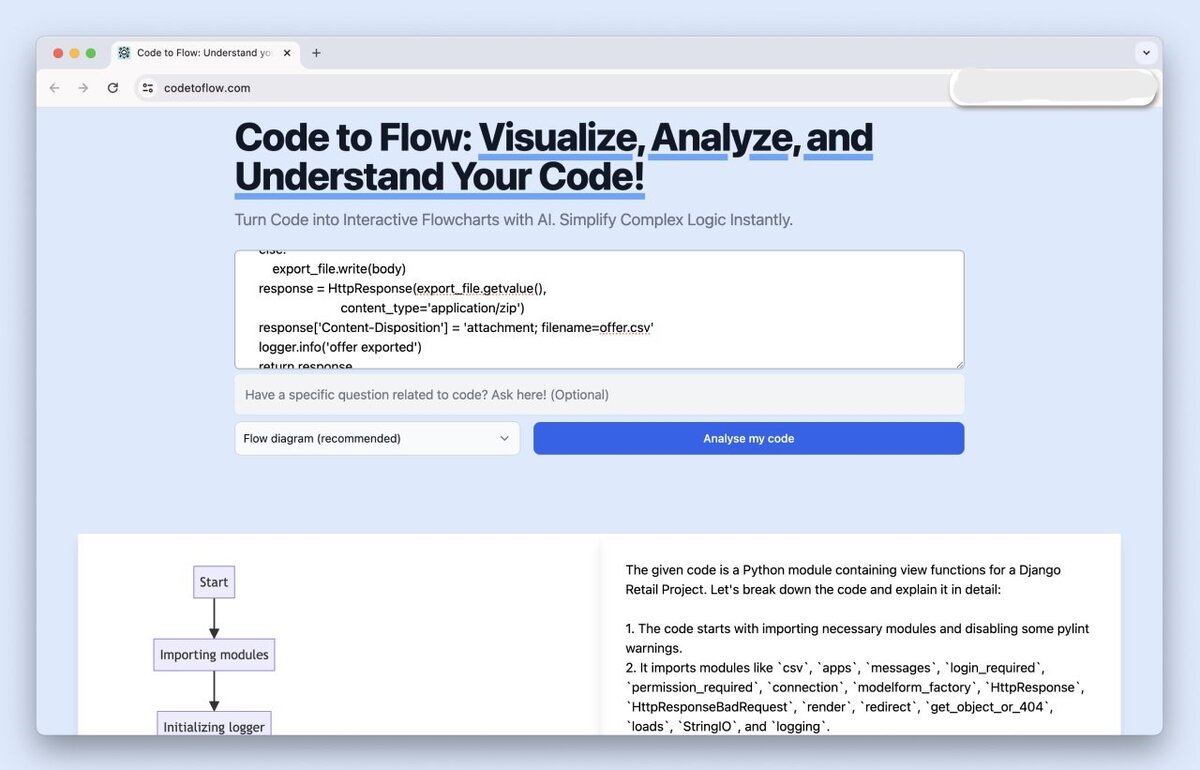The image size is (1200, 770).
Task: Click the Start flowchart node
Action: click(x=214, y=582)
